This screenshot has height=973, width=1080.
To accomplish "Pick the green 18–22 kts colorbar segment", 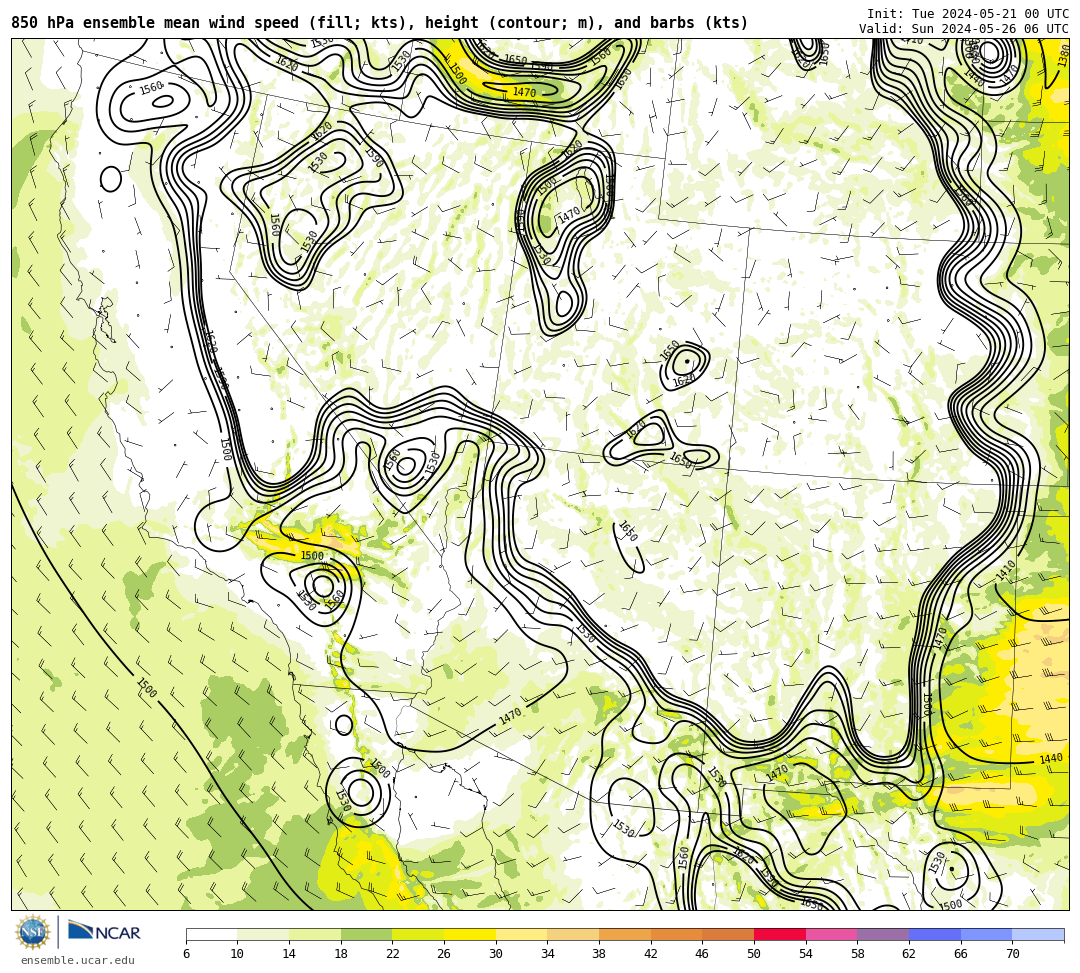I will [x=366, y=934].
